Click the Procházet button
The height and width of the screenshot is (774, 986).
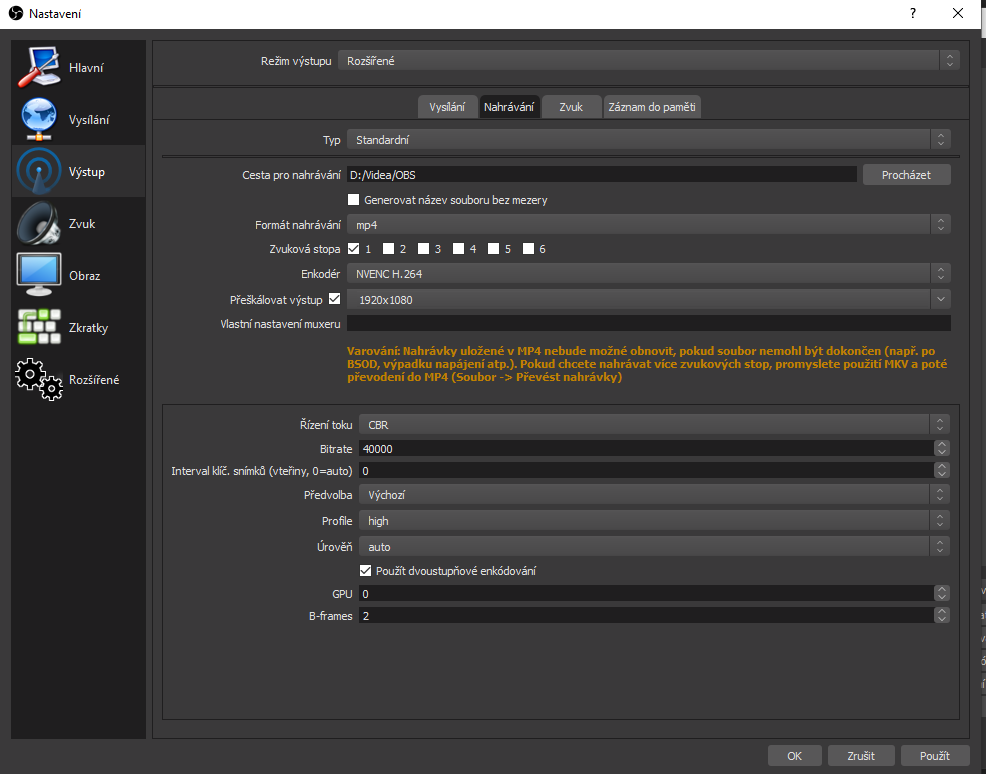[x=906, y=175]
